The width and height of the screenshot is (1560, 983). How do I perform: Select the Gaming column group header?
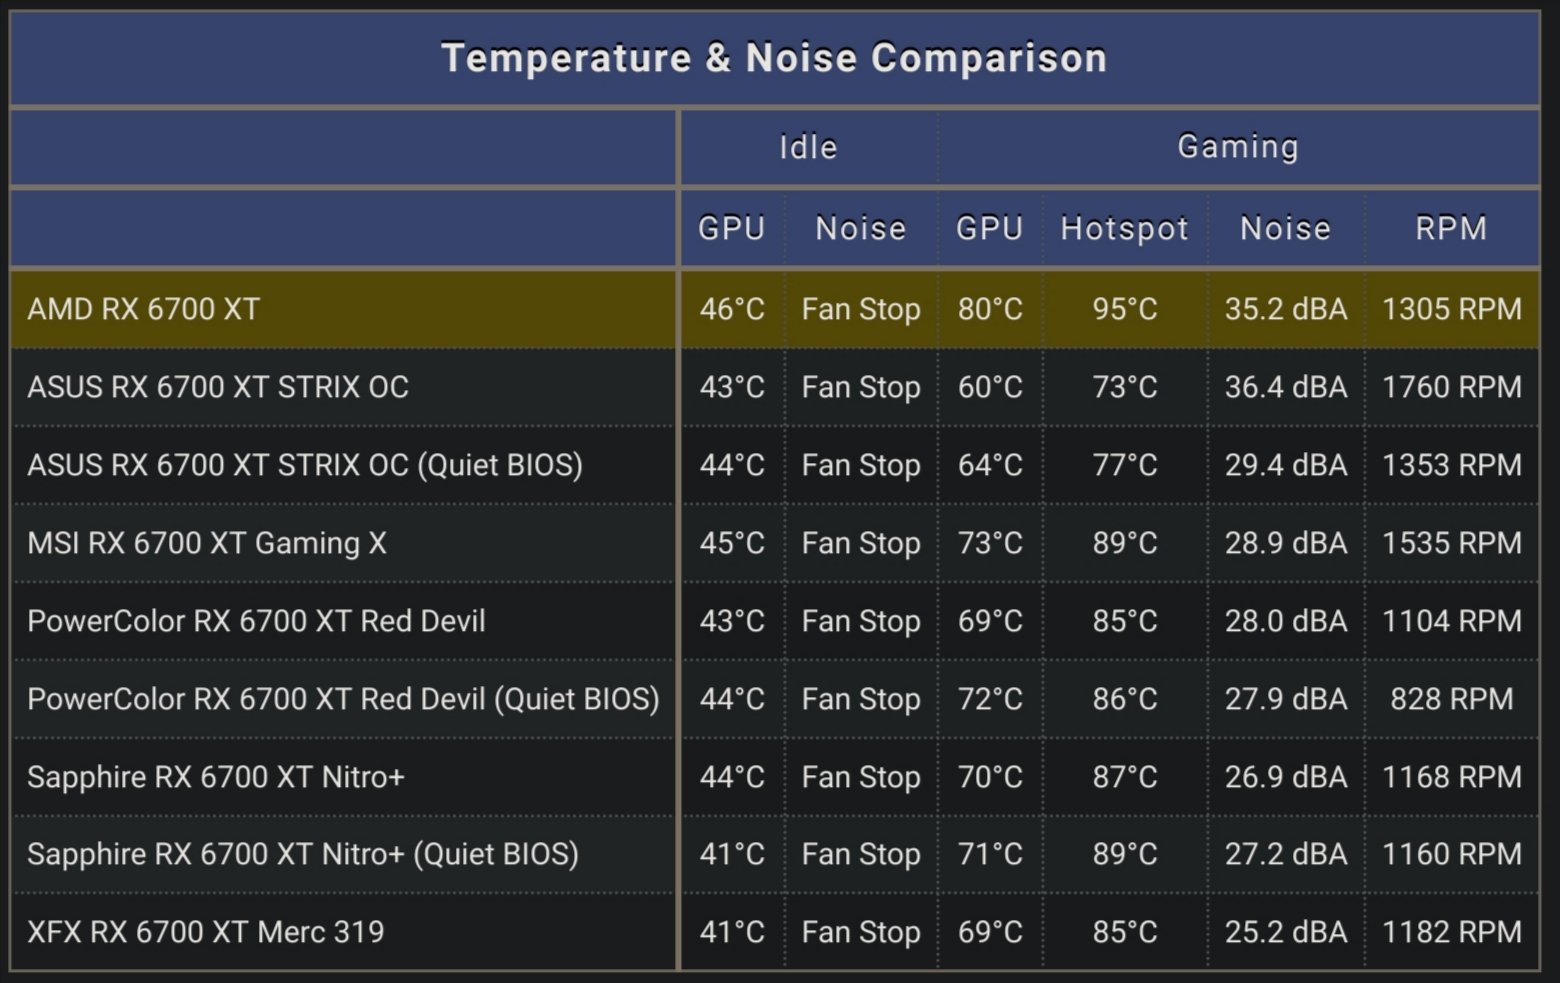tap(1238, 147)
